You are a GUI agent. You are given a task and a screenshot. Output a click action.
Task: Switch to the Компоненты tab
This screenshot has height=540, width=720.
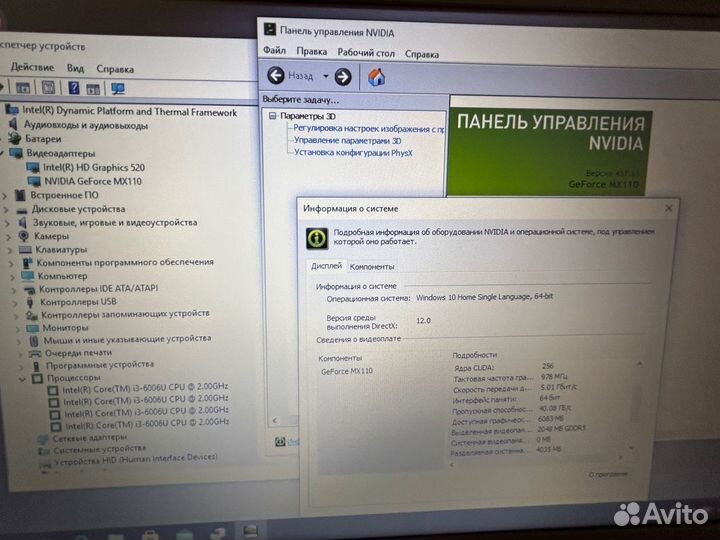pos(372,267)
